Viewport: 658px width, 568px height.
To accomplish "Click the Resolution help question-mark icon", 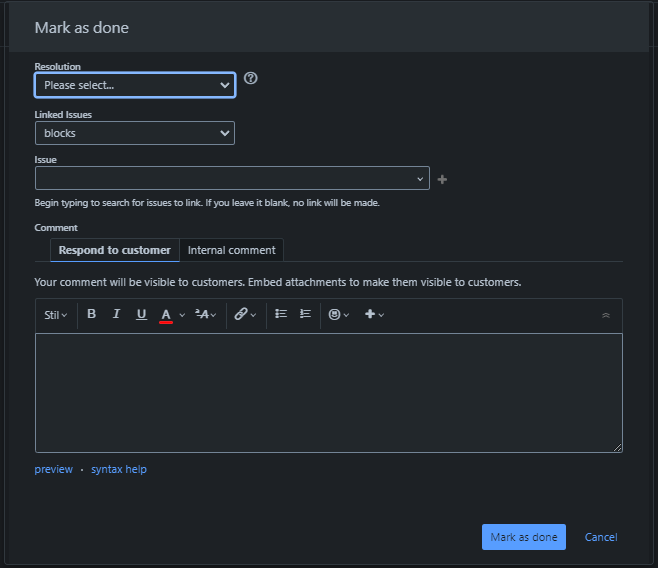I will tap(251, 78).
